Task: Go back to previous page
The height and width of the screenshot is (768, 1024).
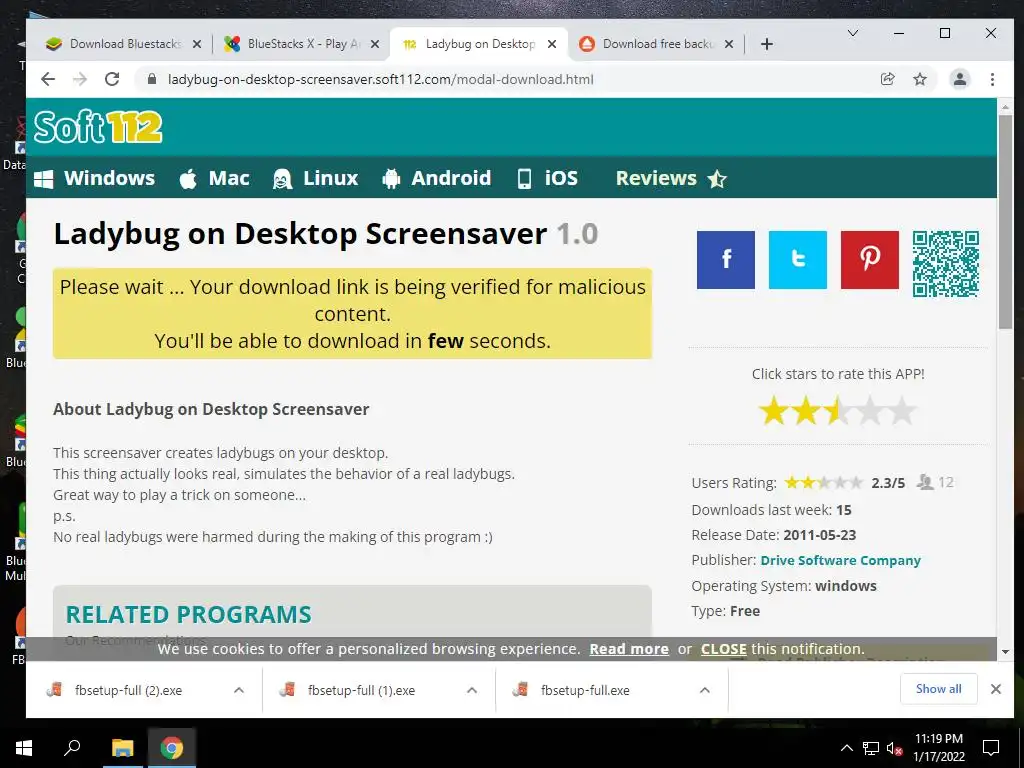Action: [x=48, y=79]
